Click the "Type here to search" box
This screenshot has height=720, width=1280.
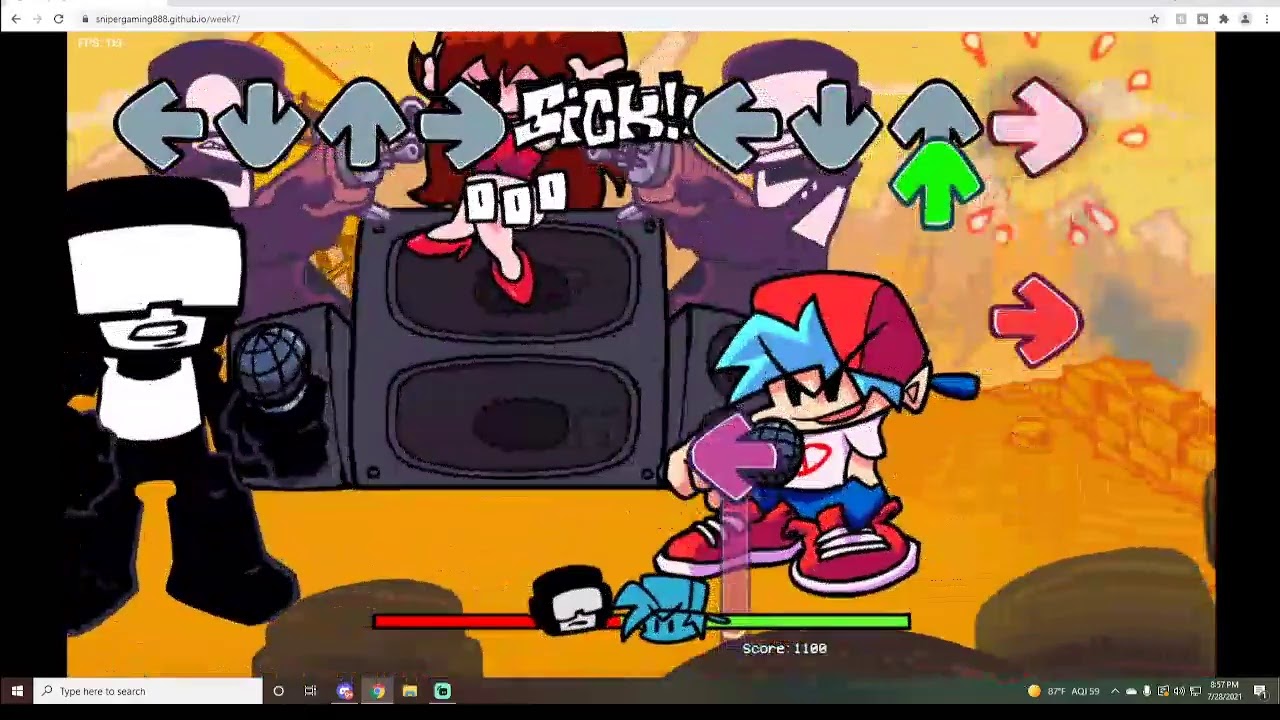148,691
